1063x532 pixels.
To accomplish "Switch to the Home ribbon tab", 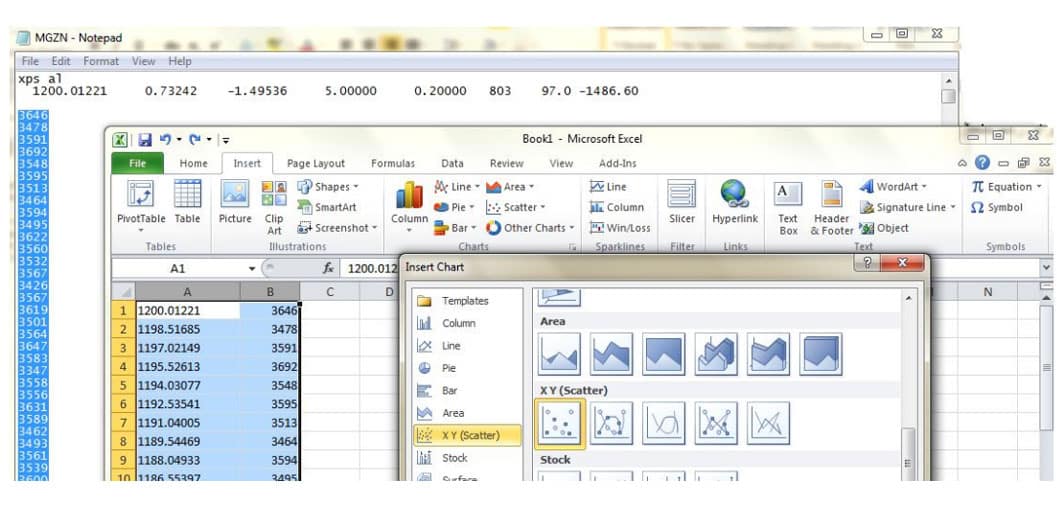I will [x=193, y=163].
